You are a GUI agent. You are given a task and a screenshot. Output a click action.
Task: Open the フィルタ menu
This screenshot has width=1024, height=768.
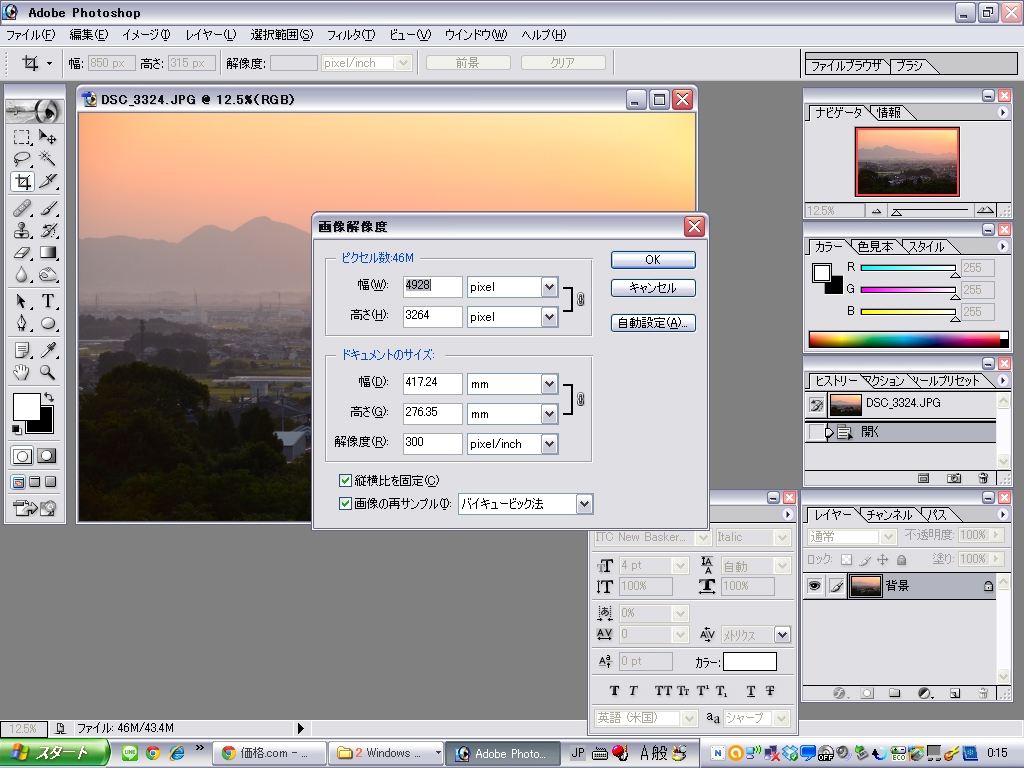[350, 35]
